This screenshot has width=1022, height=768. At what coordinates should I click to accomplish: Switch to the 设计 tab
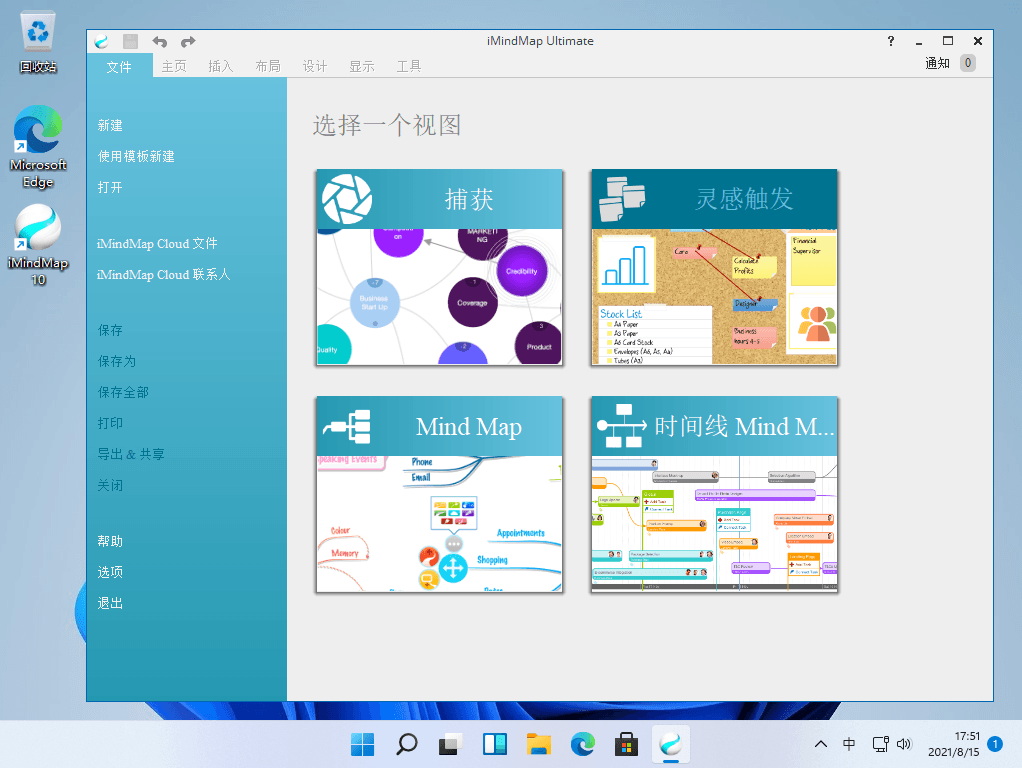coord(315,66)
